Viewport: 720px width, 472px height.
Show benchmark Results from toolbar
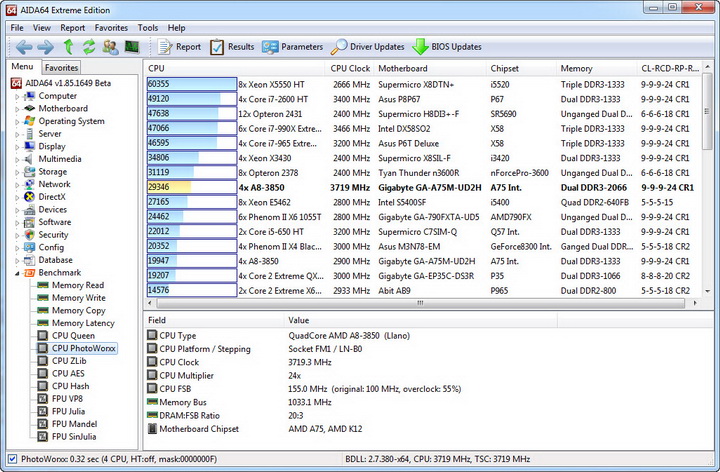232,47
